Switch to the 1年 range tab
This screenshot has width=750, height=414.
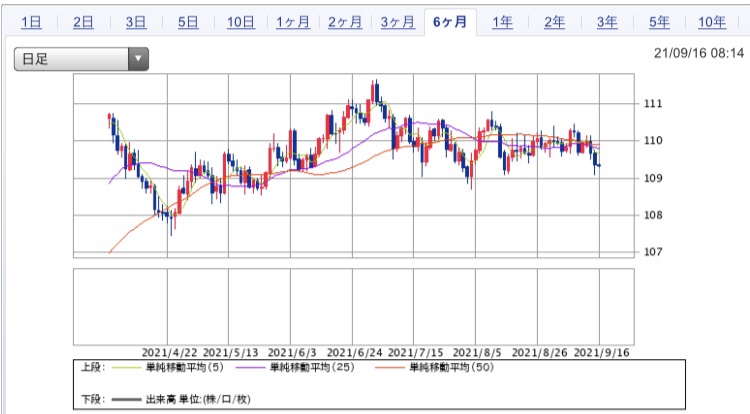coord(502,22)
